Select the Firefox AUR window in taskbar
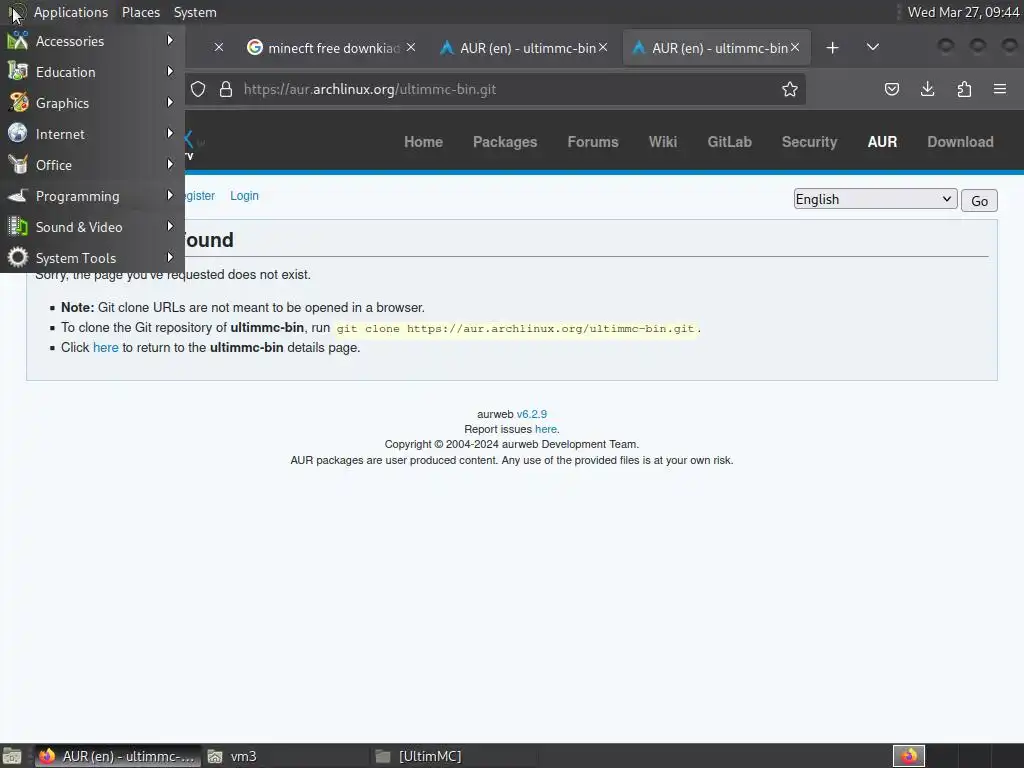This screenshot has width=1024, height=768. coord(118,756)
